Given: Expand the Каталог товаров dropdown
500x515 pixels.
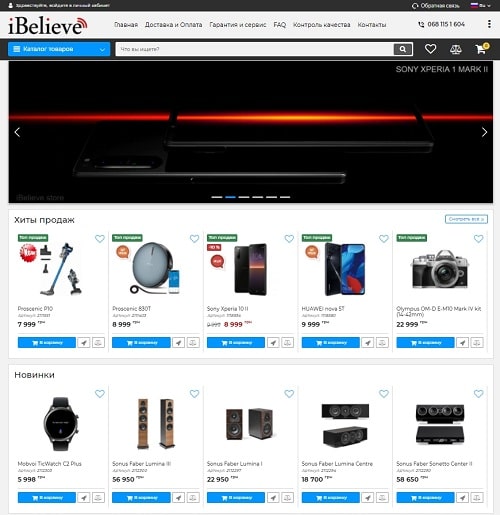Looking at the screenshot, I should 59,49.
